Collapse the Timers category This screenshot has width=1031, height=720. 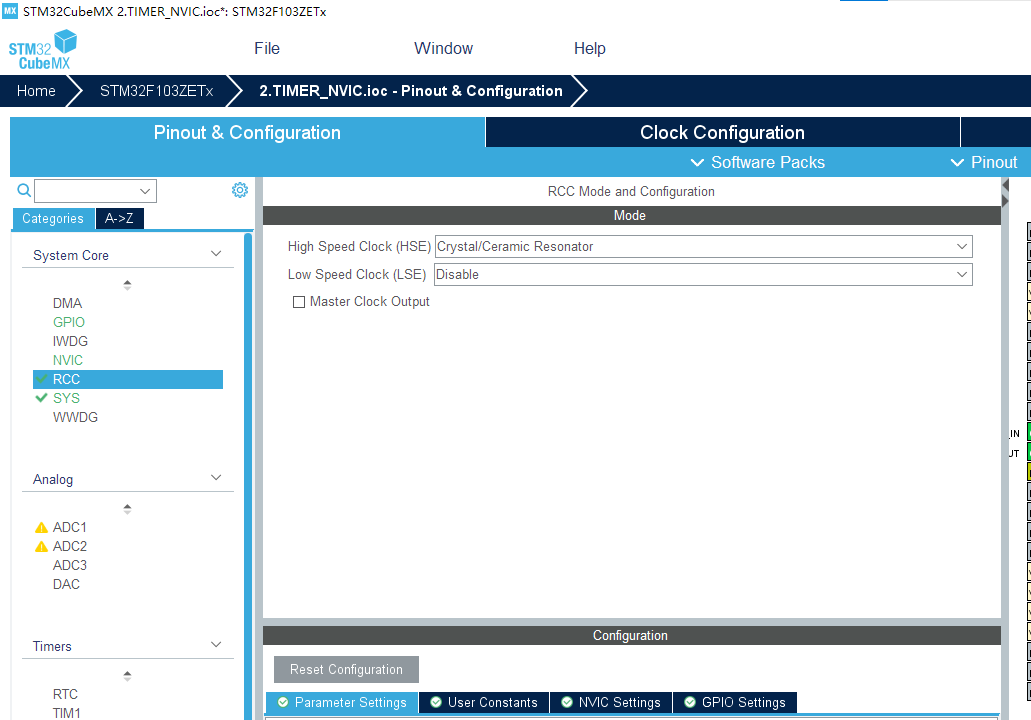[216, 645]
